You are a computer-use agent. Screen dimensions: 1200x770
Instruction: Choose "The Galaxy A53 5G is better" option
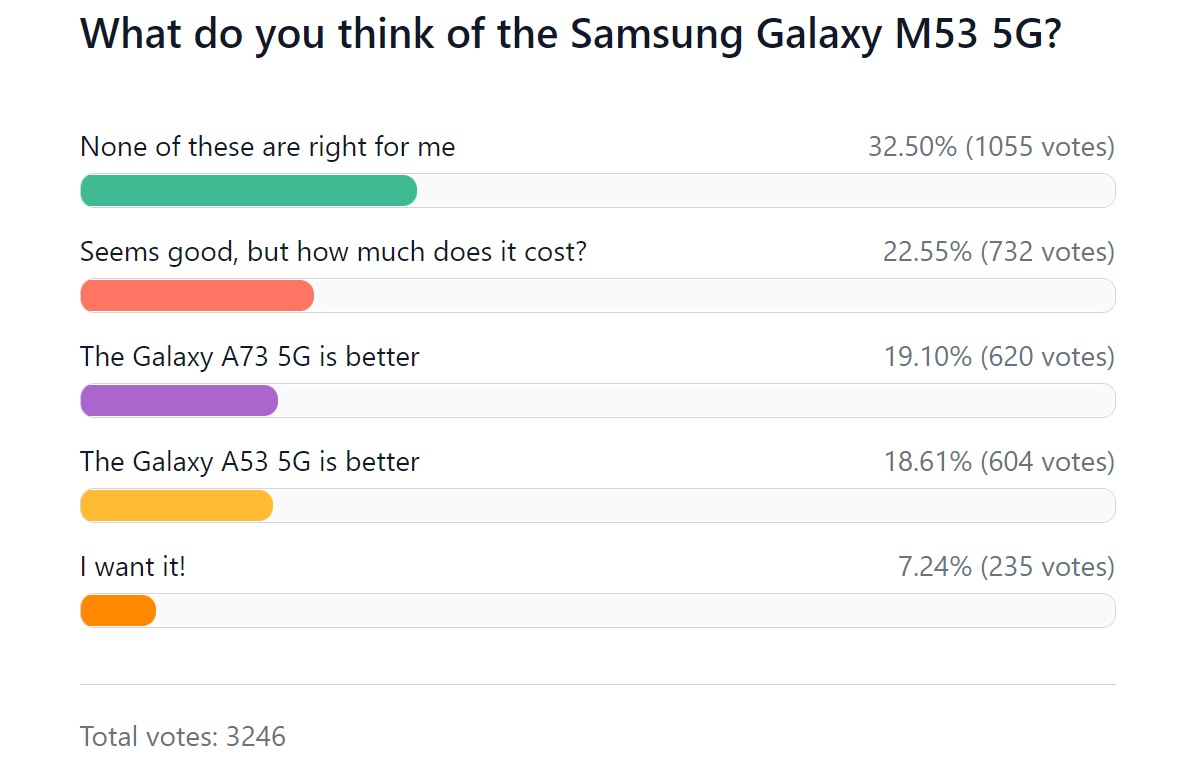[250, 462]
